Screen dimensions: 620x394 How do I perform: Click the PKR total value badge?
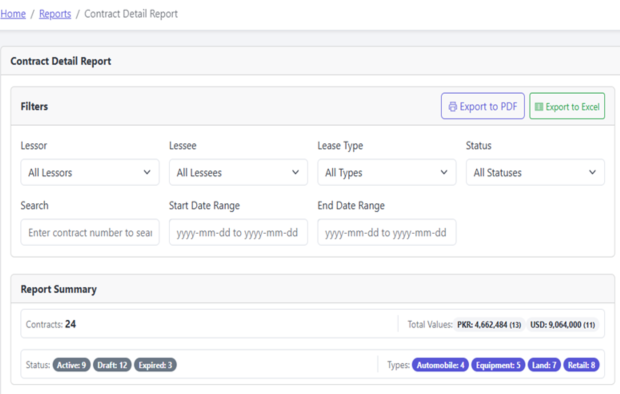click(489, 325)
